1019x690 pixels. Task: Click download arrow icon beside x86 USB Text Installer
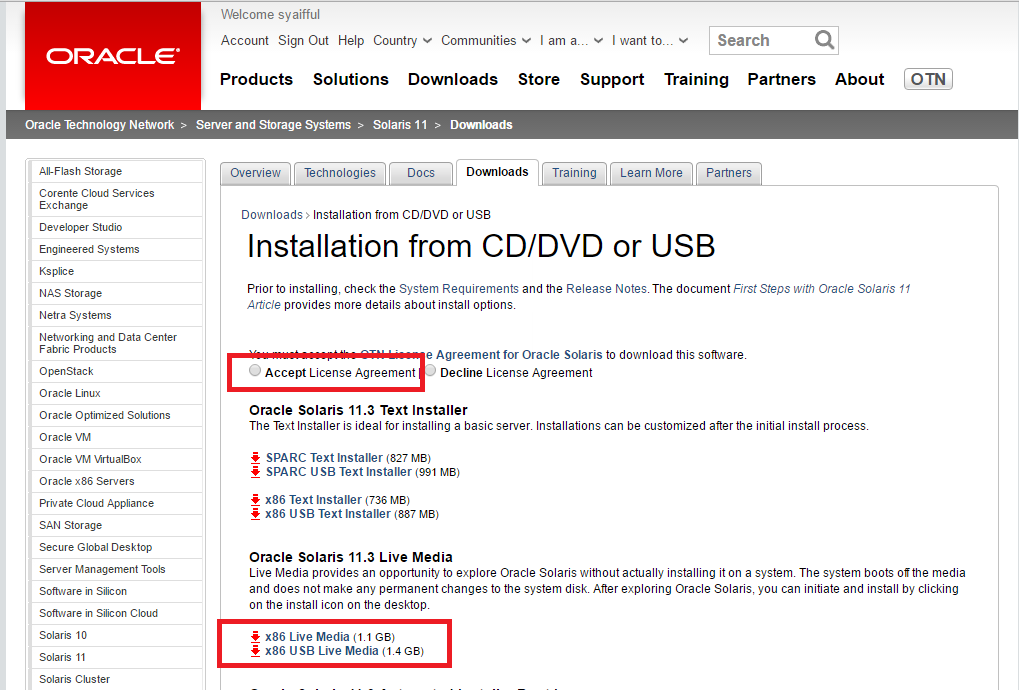pyautogui.click(x=255, y=515)
